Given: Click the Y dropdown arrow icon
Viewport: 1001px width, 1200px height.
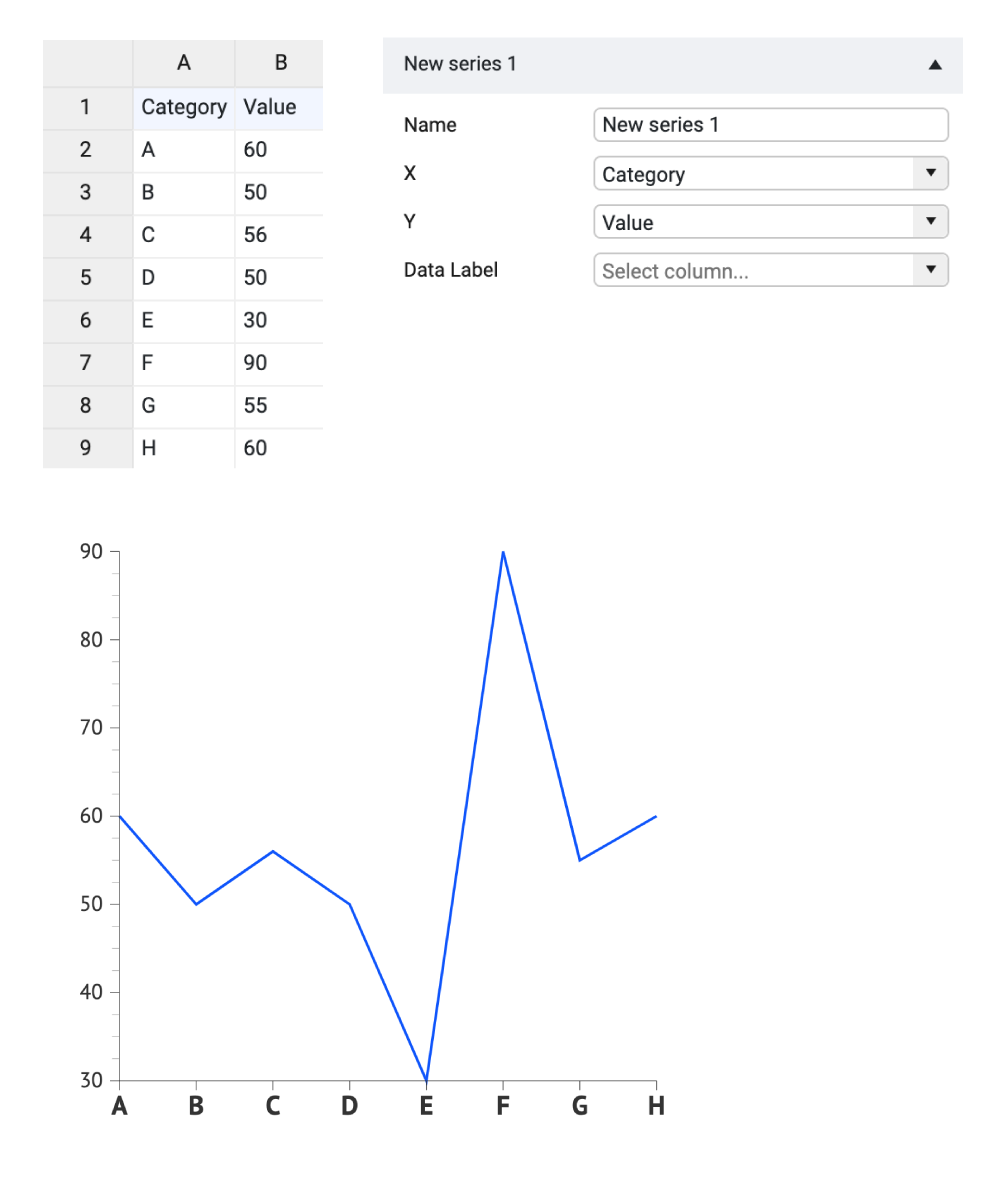Looking at the screenshot, I should point(932,221).
